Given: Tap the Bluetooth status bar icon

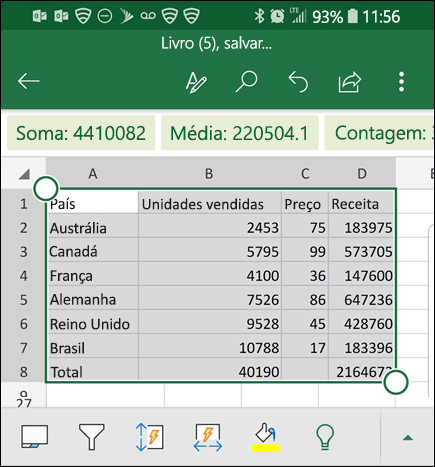Looking at the screenshot, I should pyautogui.click(x=259, y=16).
